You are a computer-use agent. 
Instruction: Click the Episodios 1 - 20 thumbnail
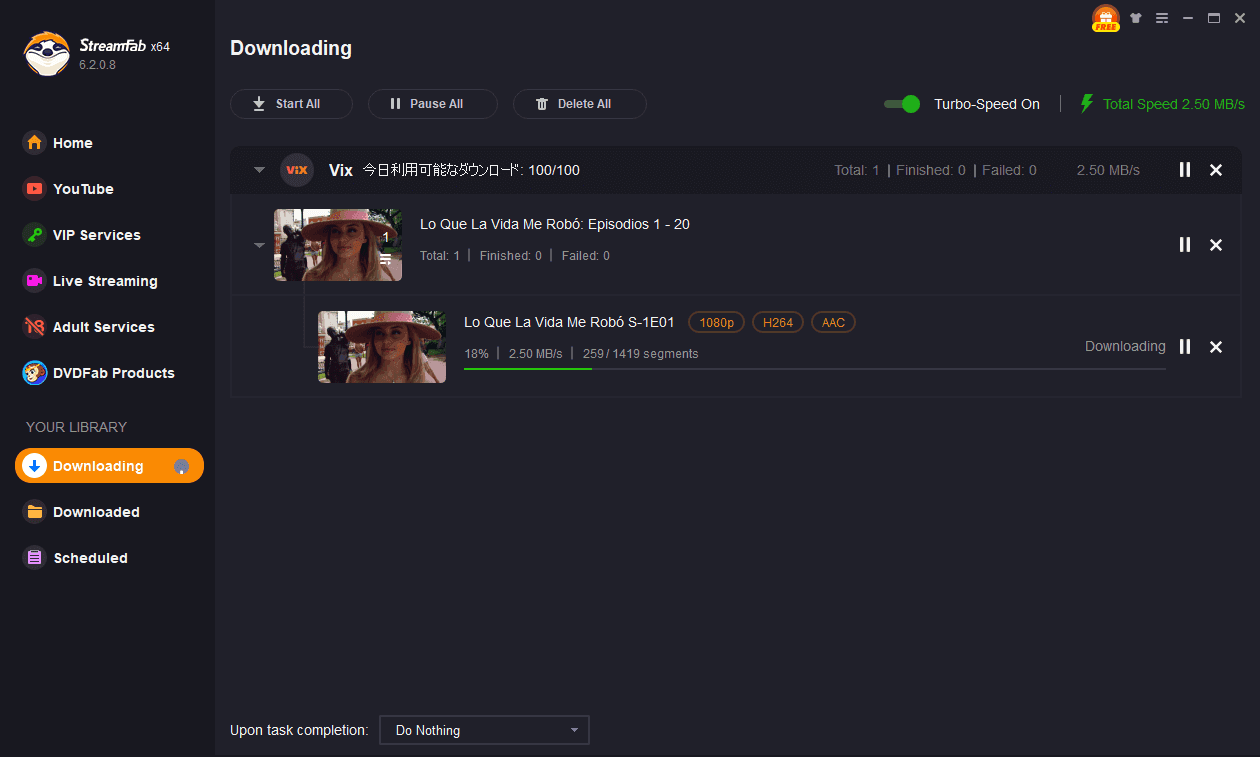coord(338,245)
